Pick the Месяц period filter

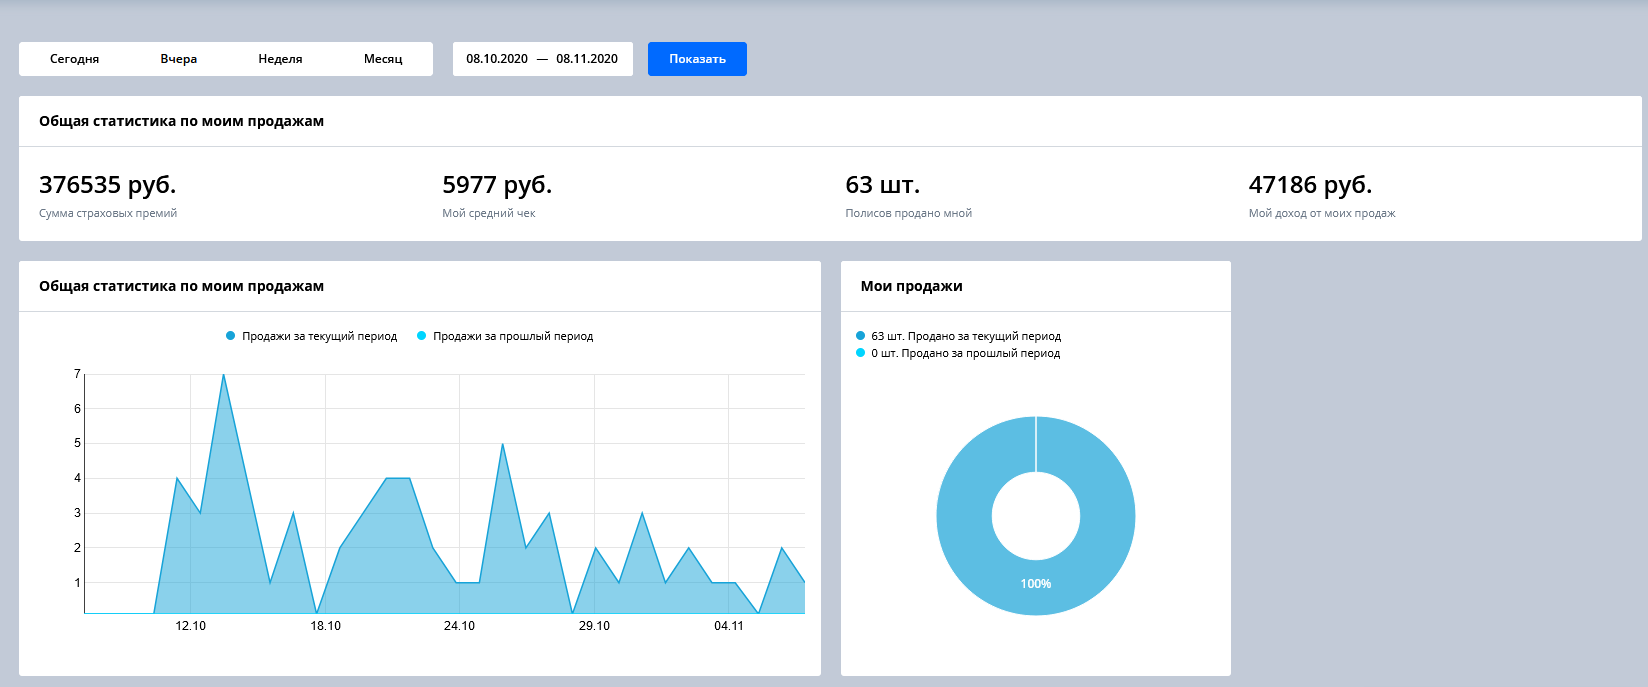point(383,59)
